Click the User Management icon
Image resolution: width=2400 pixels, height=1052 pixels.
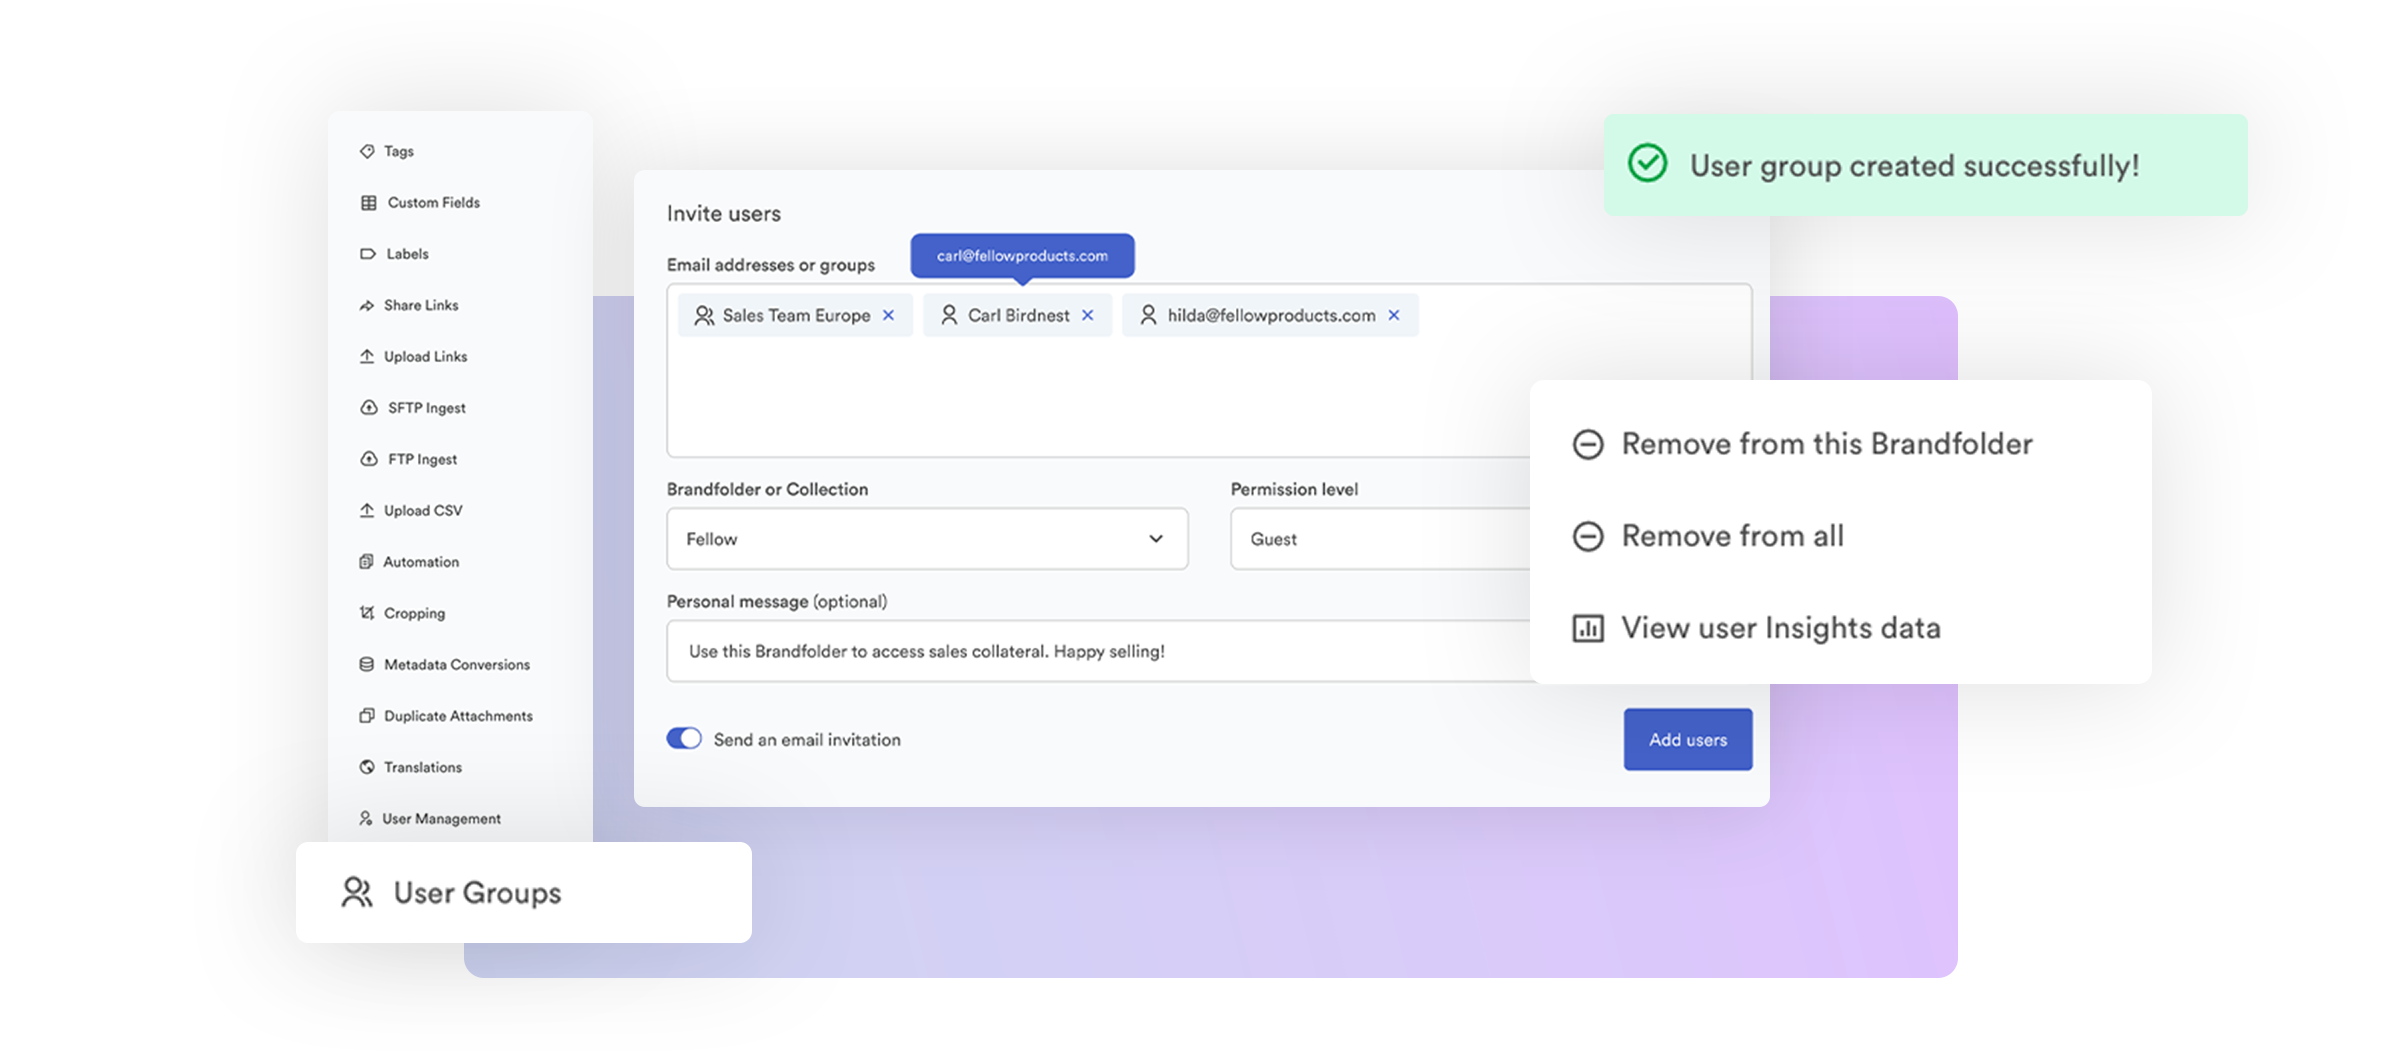click(x=366, y=819)
